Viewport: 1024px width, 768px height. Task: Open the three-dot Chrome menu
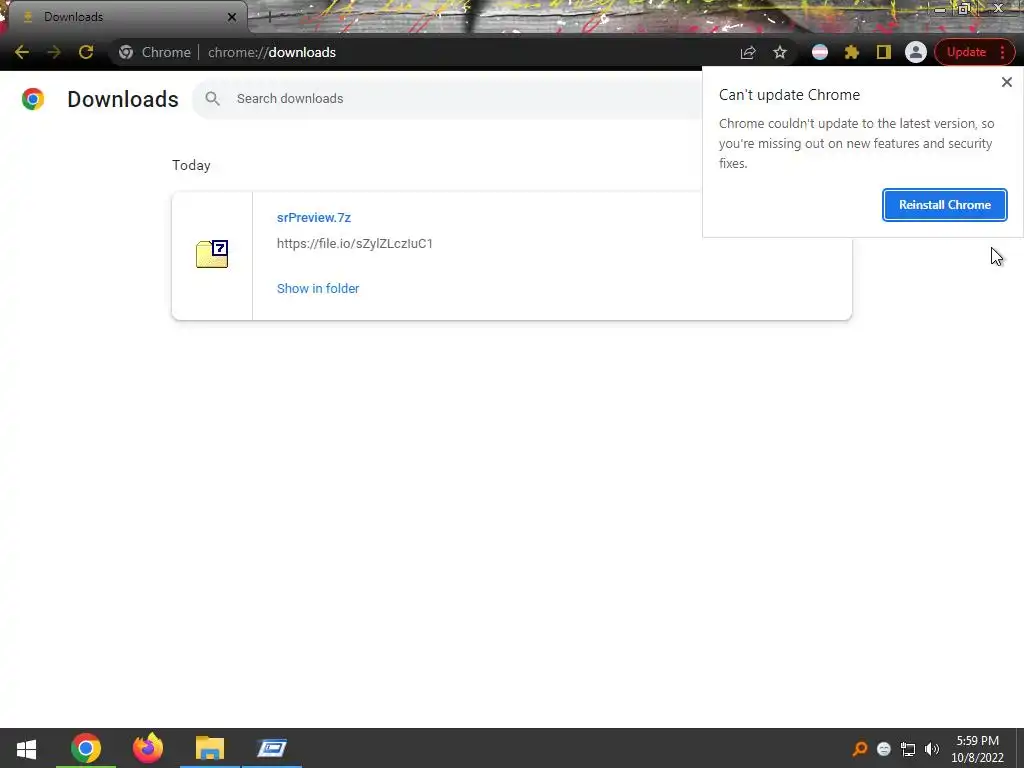[1002, 52]
